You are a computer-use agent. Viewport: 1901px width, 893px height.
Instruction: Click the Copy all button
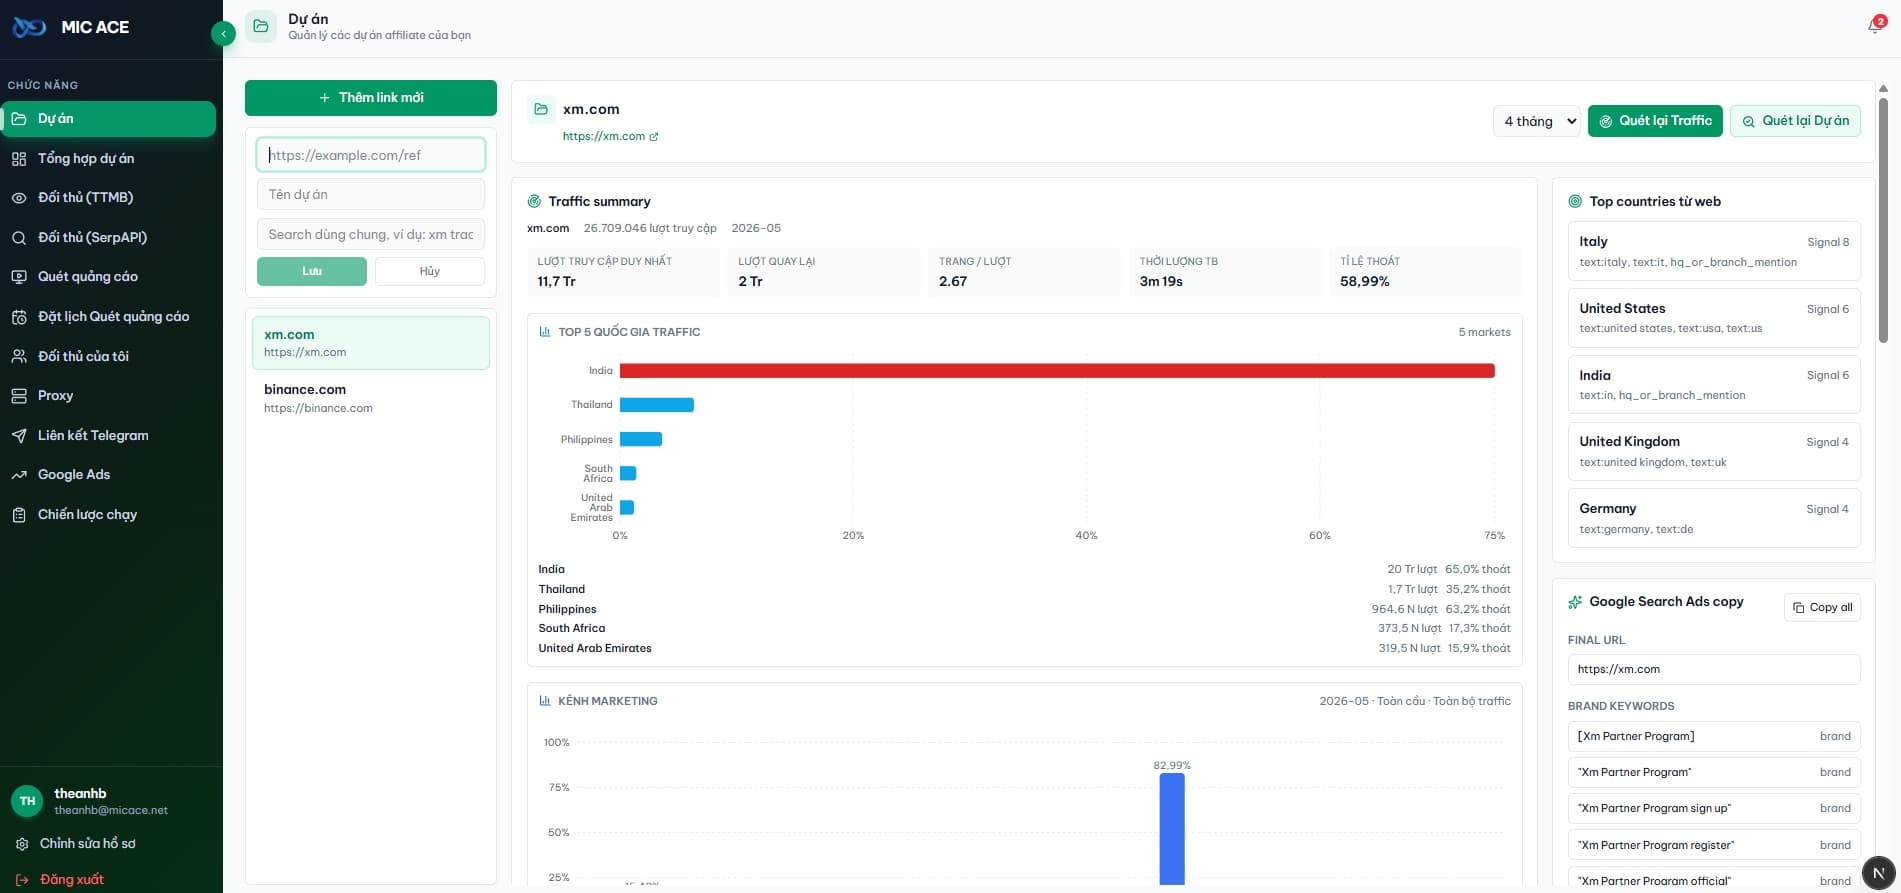(1822, 607)
